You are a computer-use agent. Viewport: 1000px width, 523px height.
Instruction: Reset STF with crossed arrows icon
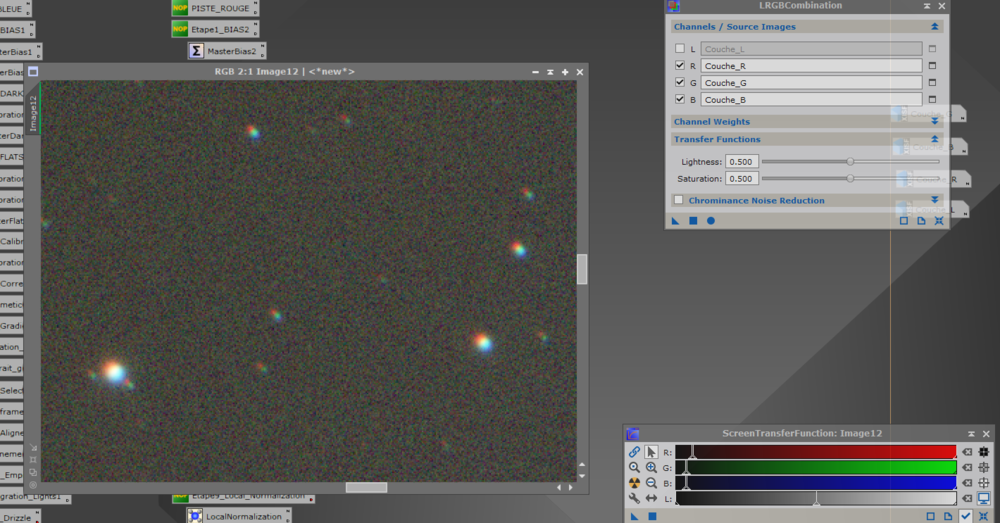tap(983, 516)
